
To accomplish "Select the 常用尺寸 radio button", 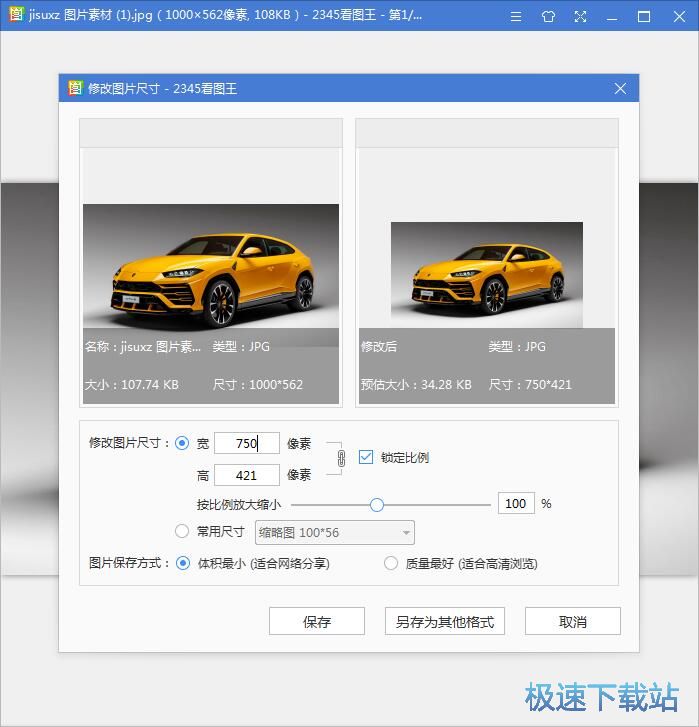I will coord(182,531).
